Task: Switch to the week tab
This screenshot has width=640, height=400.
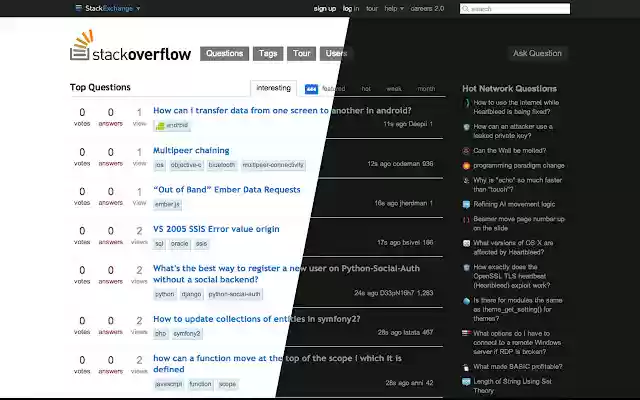Action: 394,89
